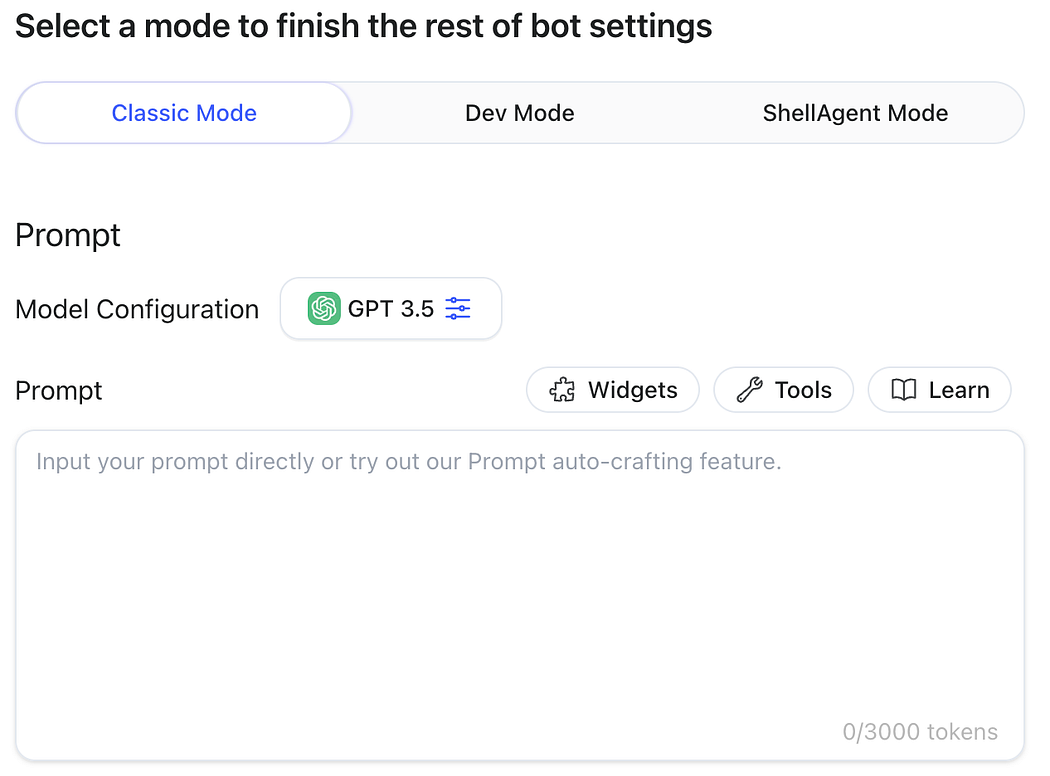
Task: Open model settings via the sliders icon
Action: click(x=458, y=309)
